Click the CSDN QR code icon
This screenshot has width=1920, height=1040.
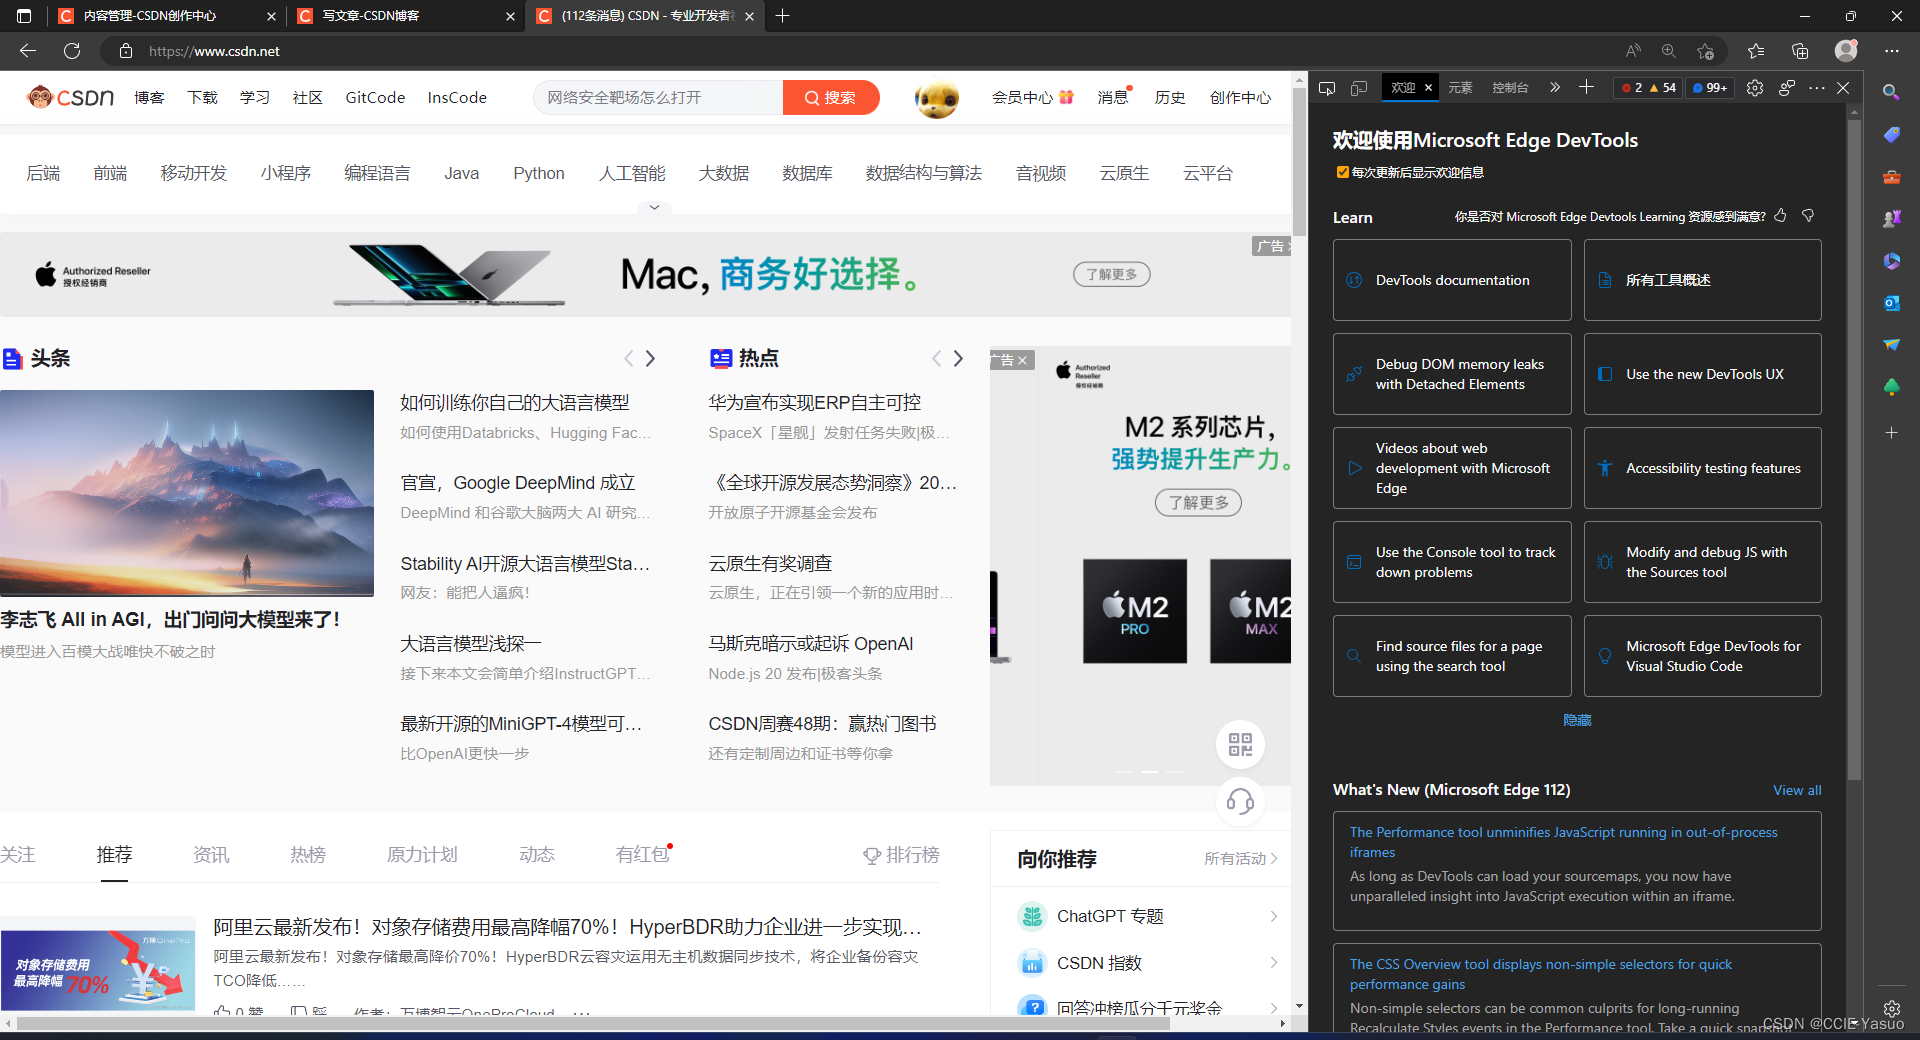(1240, 745)
